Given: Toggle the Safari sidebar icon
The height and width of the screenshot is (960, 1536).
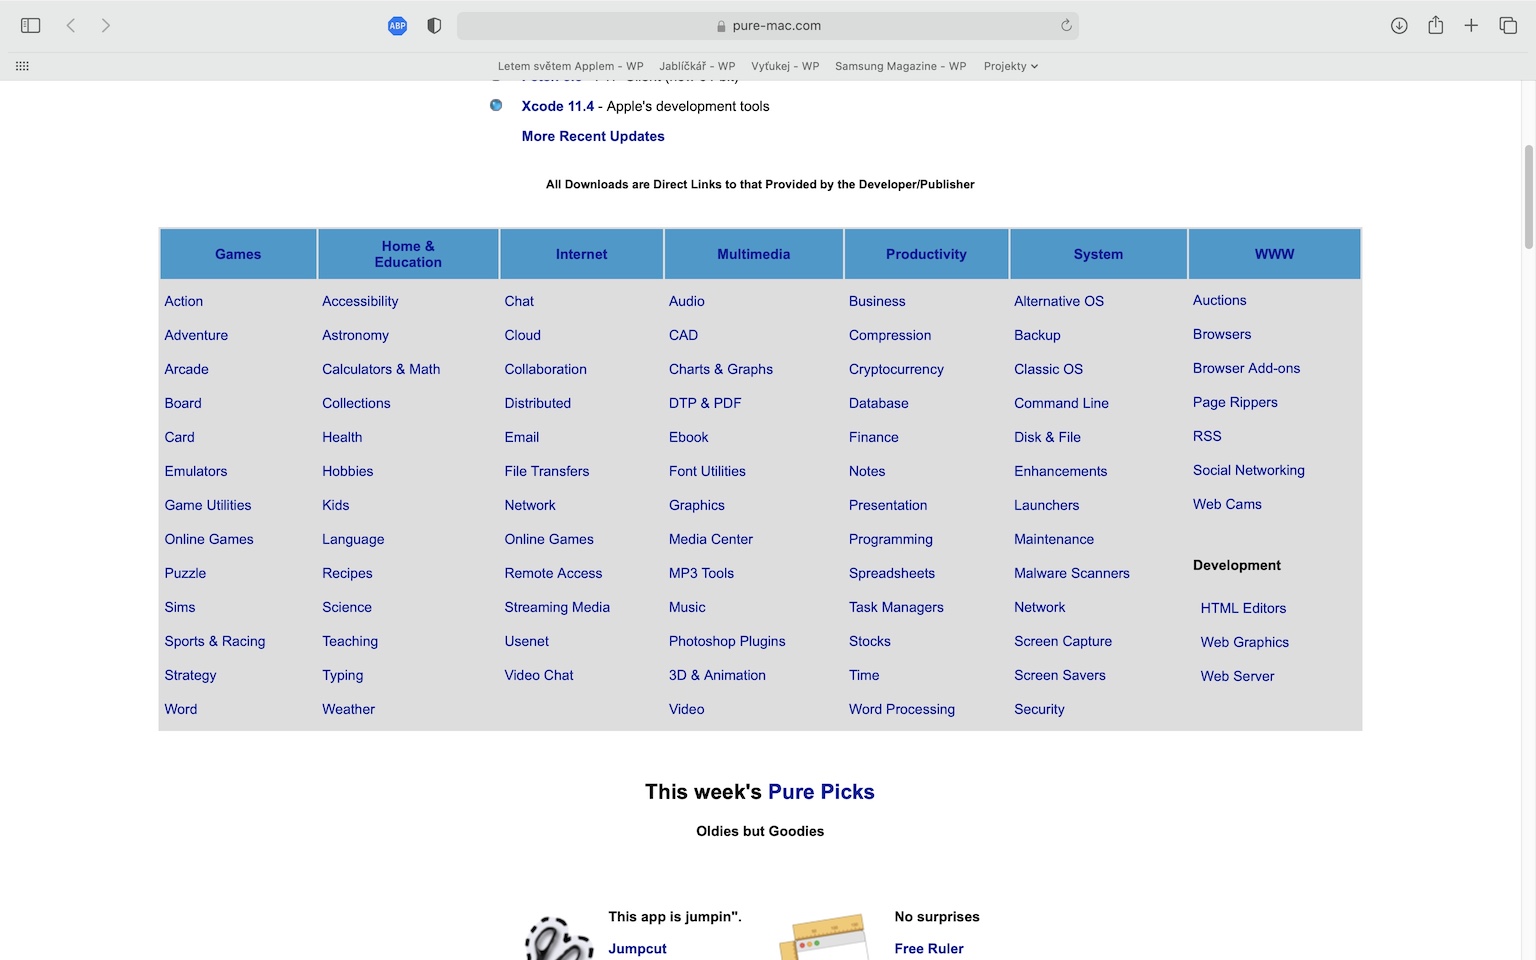Looking at the screenshot, I should click(30, 26).
